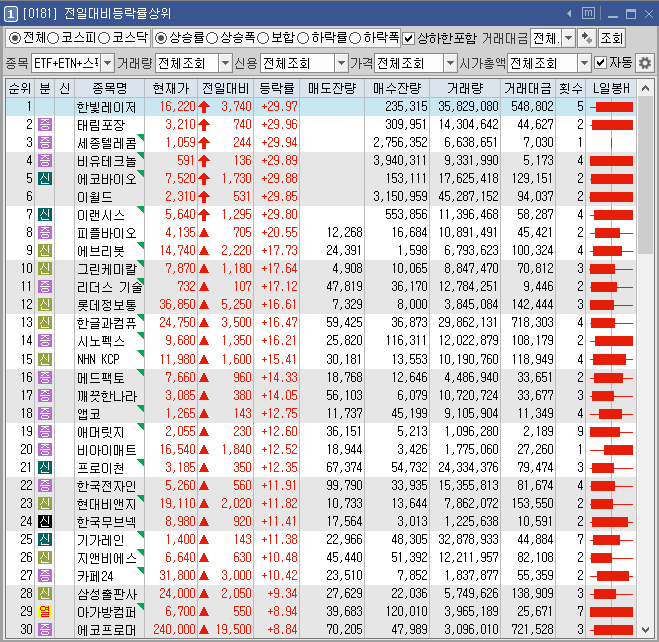Sort by the 등락률 column header
The image size is (659, 642).
pyautogui.click(x=277, y=88)
